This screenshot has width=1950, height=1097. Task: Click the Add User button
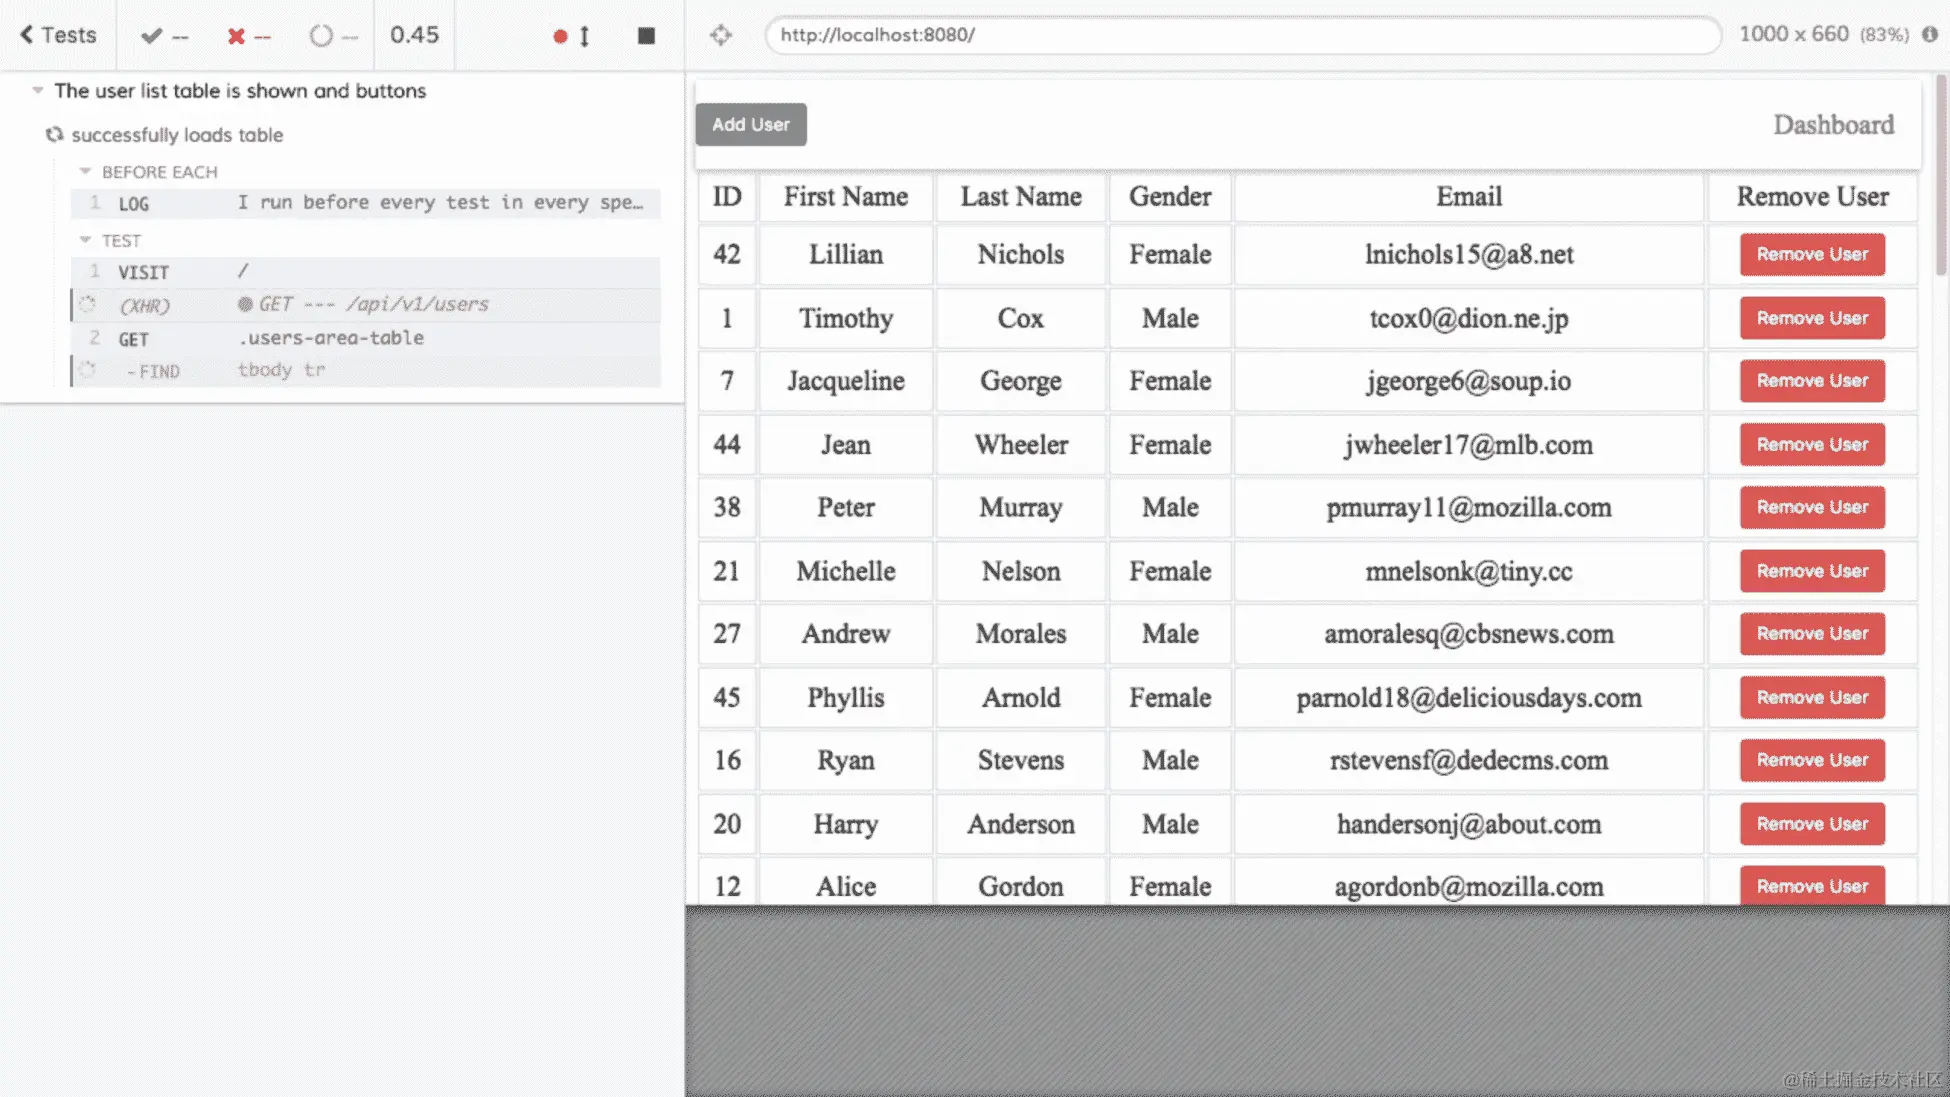tap(751, 125)
